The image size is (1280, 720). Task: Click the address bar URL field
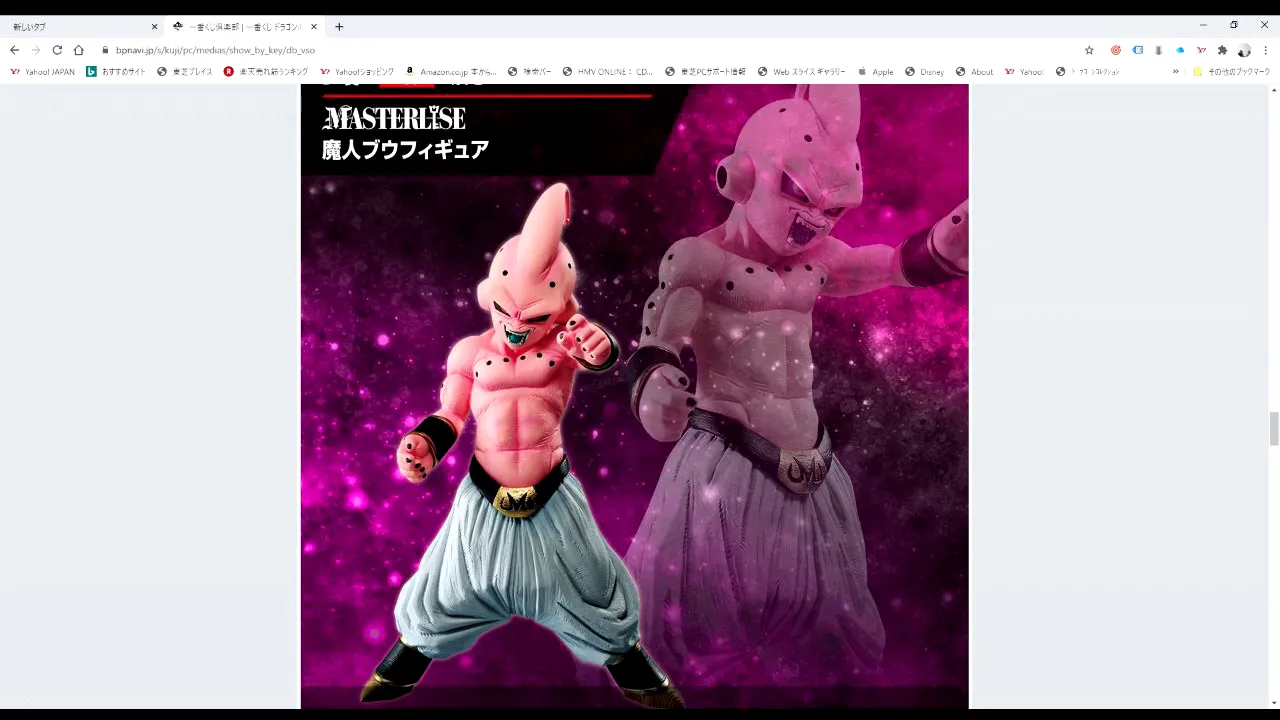pyautogui.click(x=590, y=50)
